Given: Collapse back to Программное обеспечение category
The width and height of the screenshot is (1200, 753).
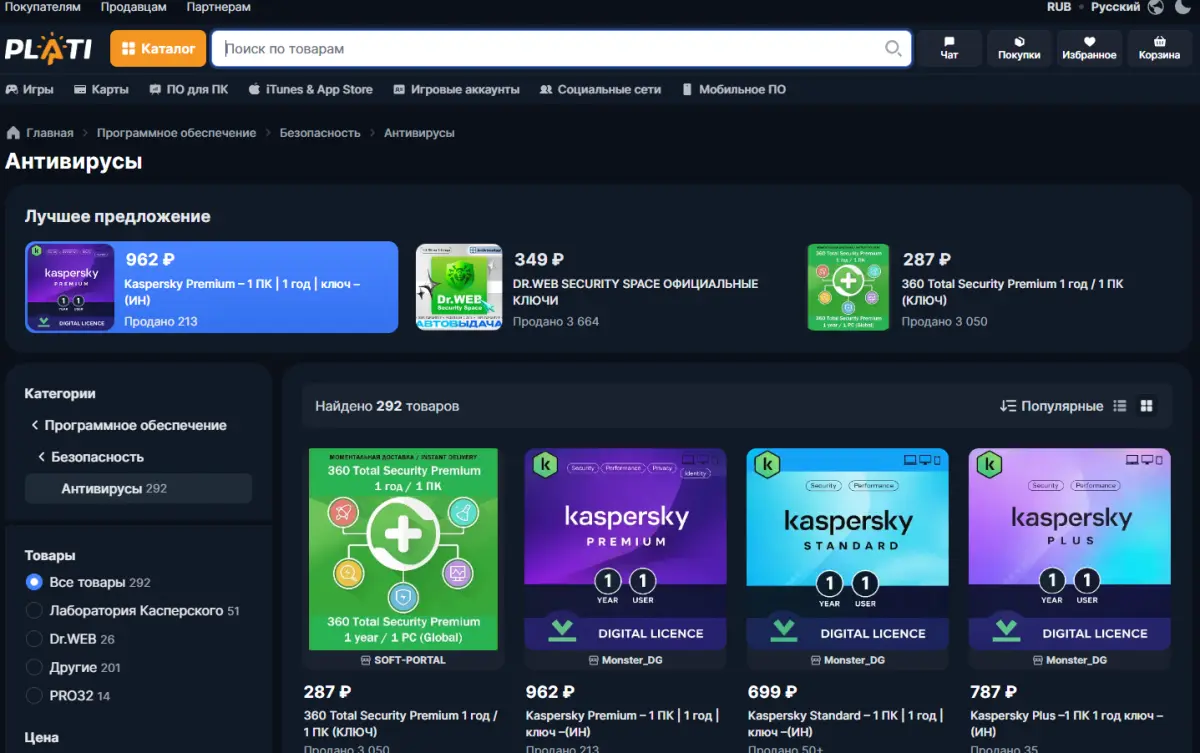Looking at the screenshot, I should (128, 425).
